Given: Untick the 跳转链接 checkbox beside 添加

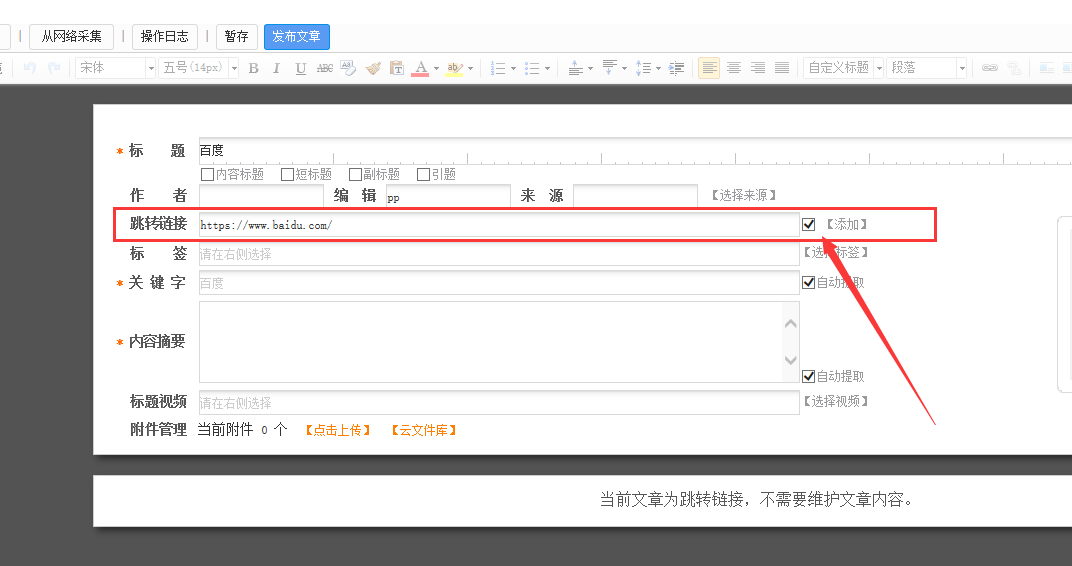Looking at the screenshot, I should coord(809,224).
